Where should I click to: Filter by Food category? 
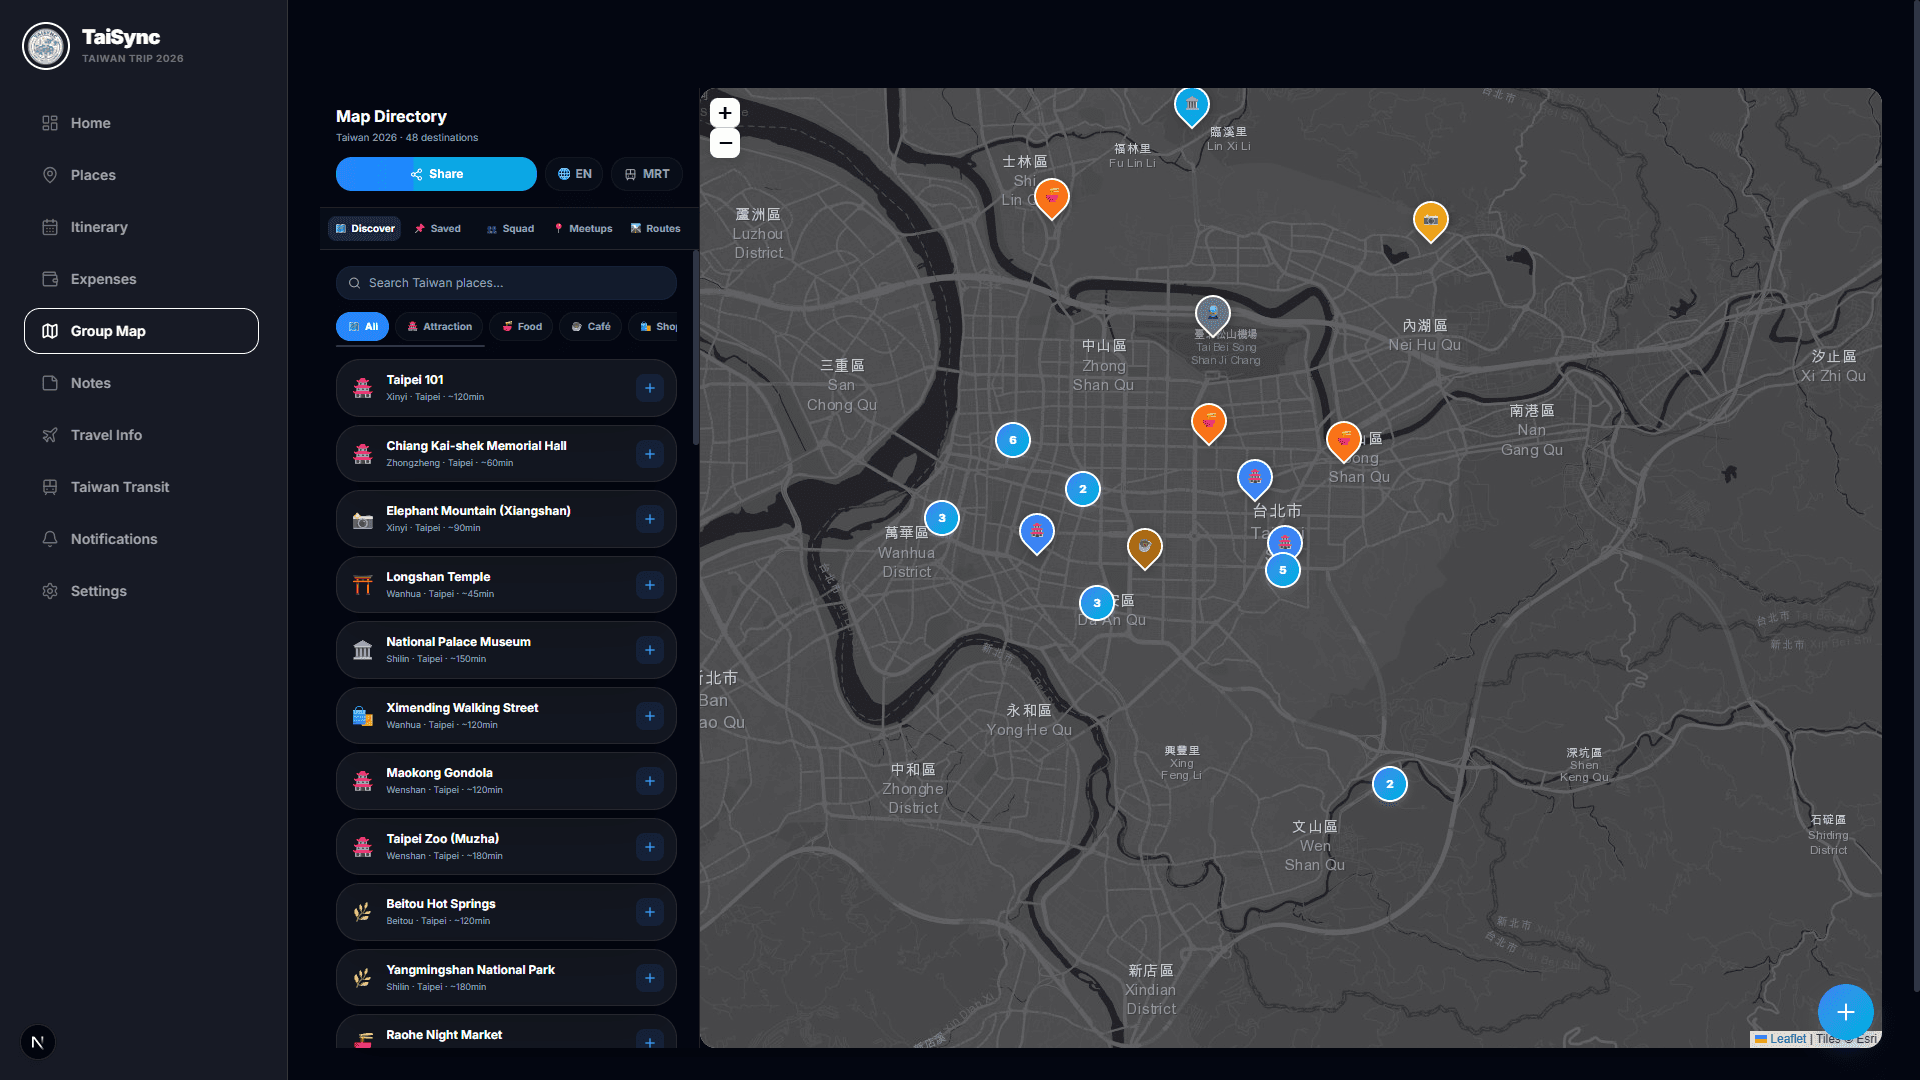(521, 327)
